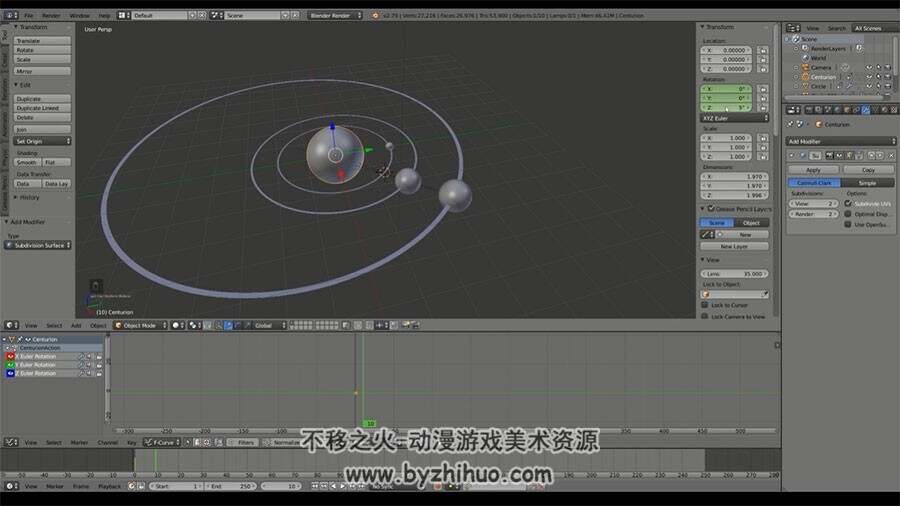Screen dimensions: 900x506
Task: Open the Object Mode dropdown
Action: (141, 325)
